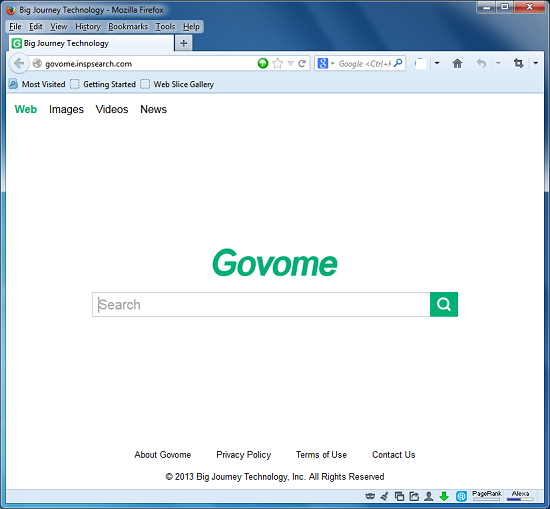The image size is (550, 509).
Task: Click the white page toolbar icon
Action: pos(420,63)
